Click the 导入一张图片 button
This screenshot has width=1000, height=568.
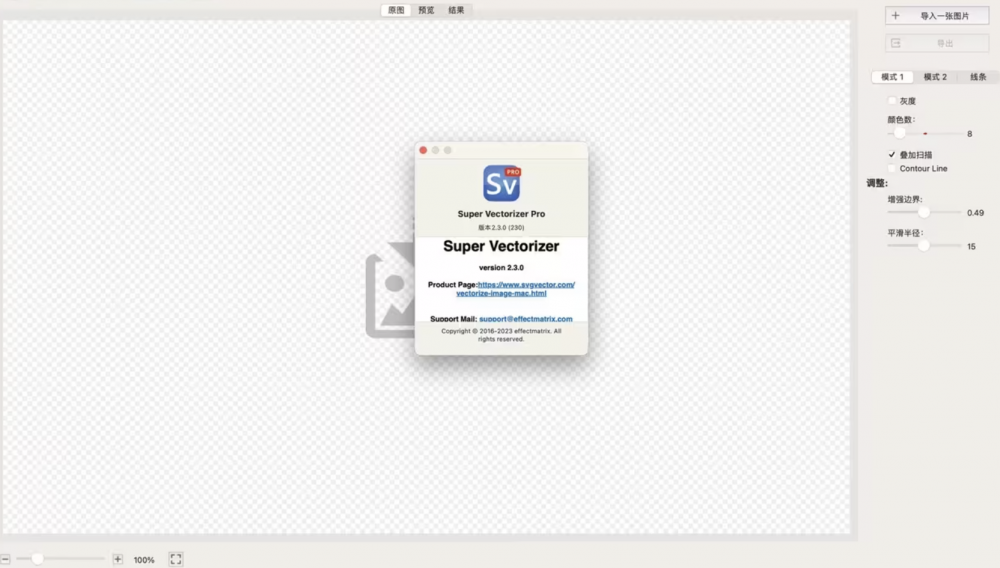[x=937, y=16]
